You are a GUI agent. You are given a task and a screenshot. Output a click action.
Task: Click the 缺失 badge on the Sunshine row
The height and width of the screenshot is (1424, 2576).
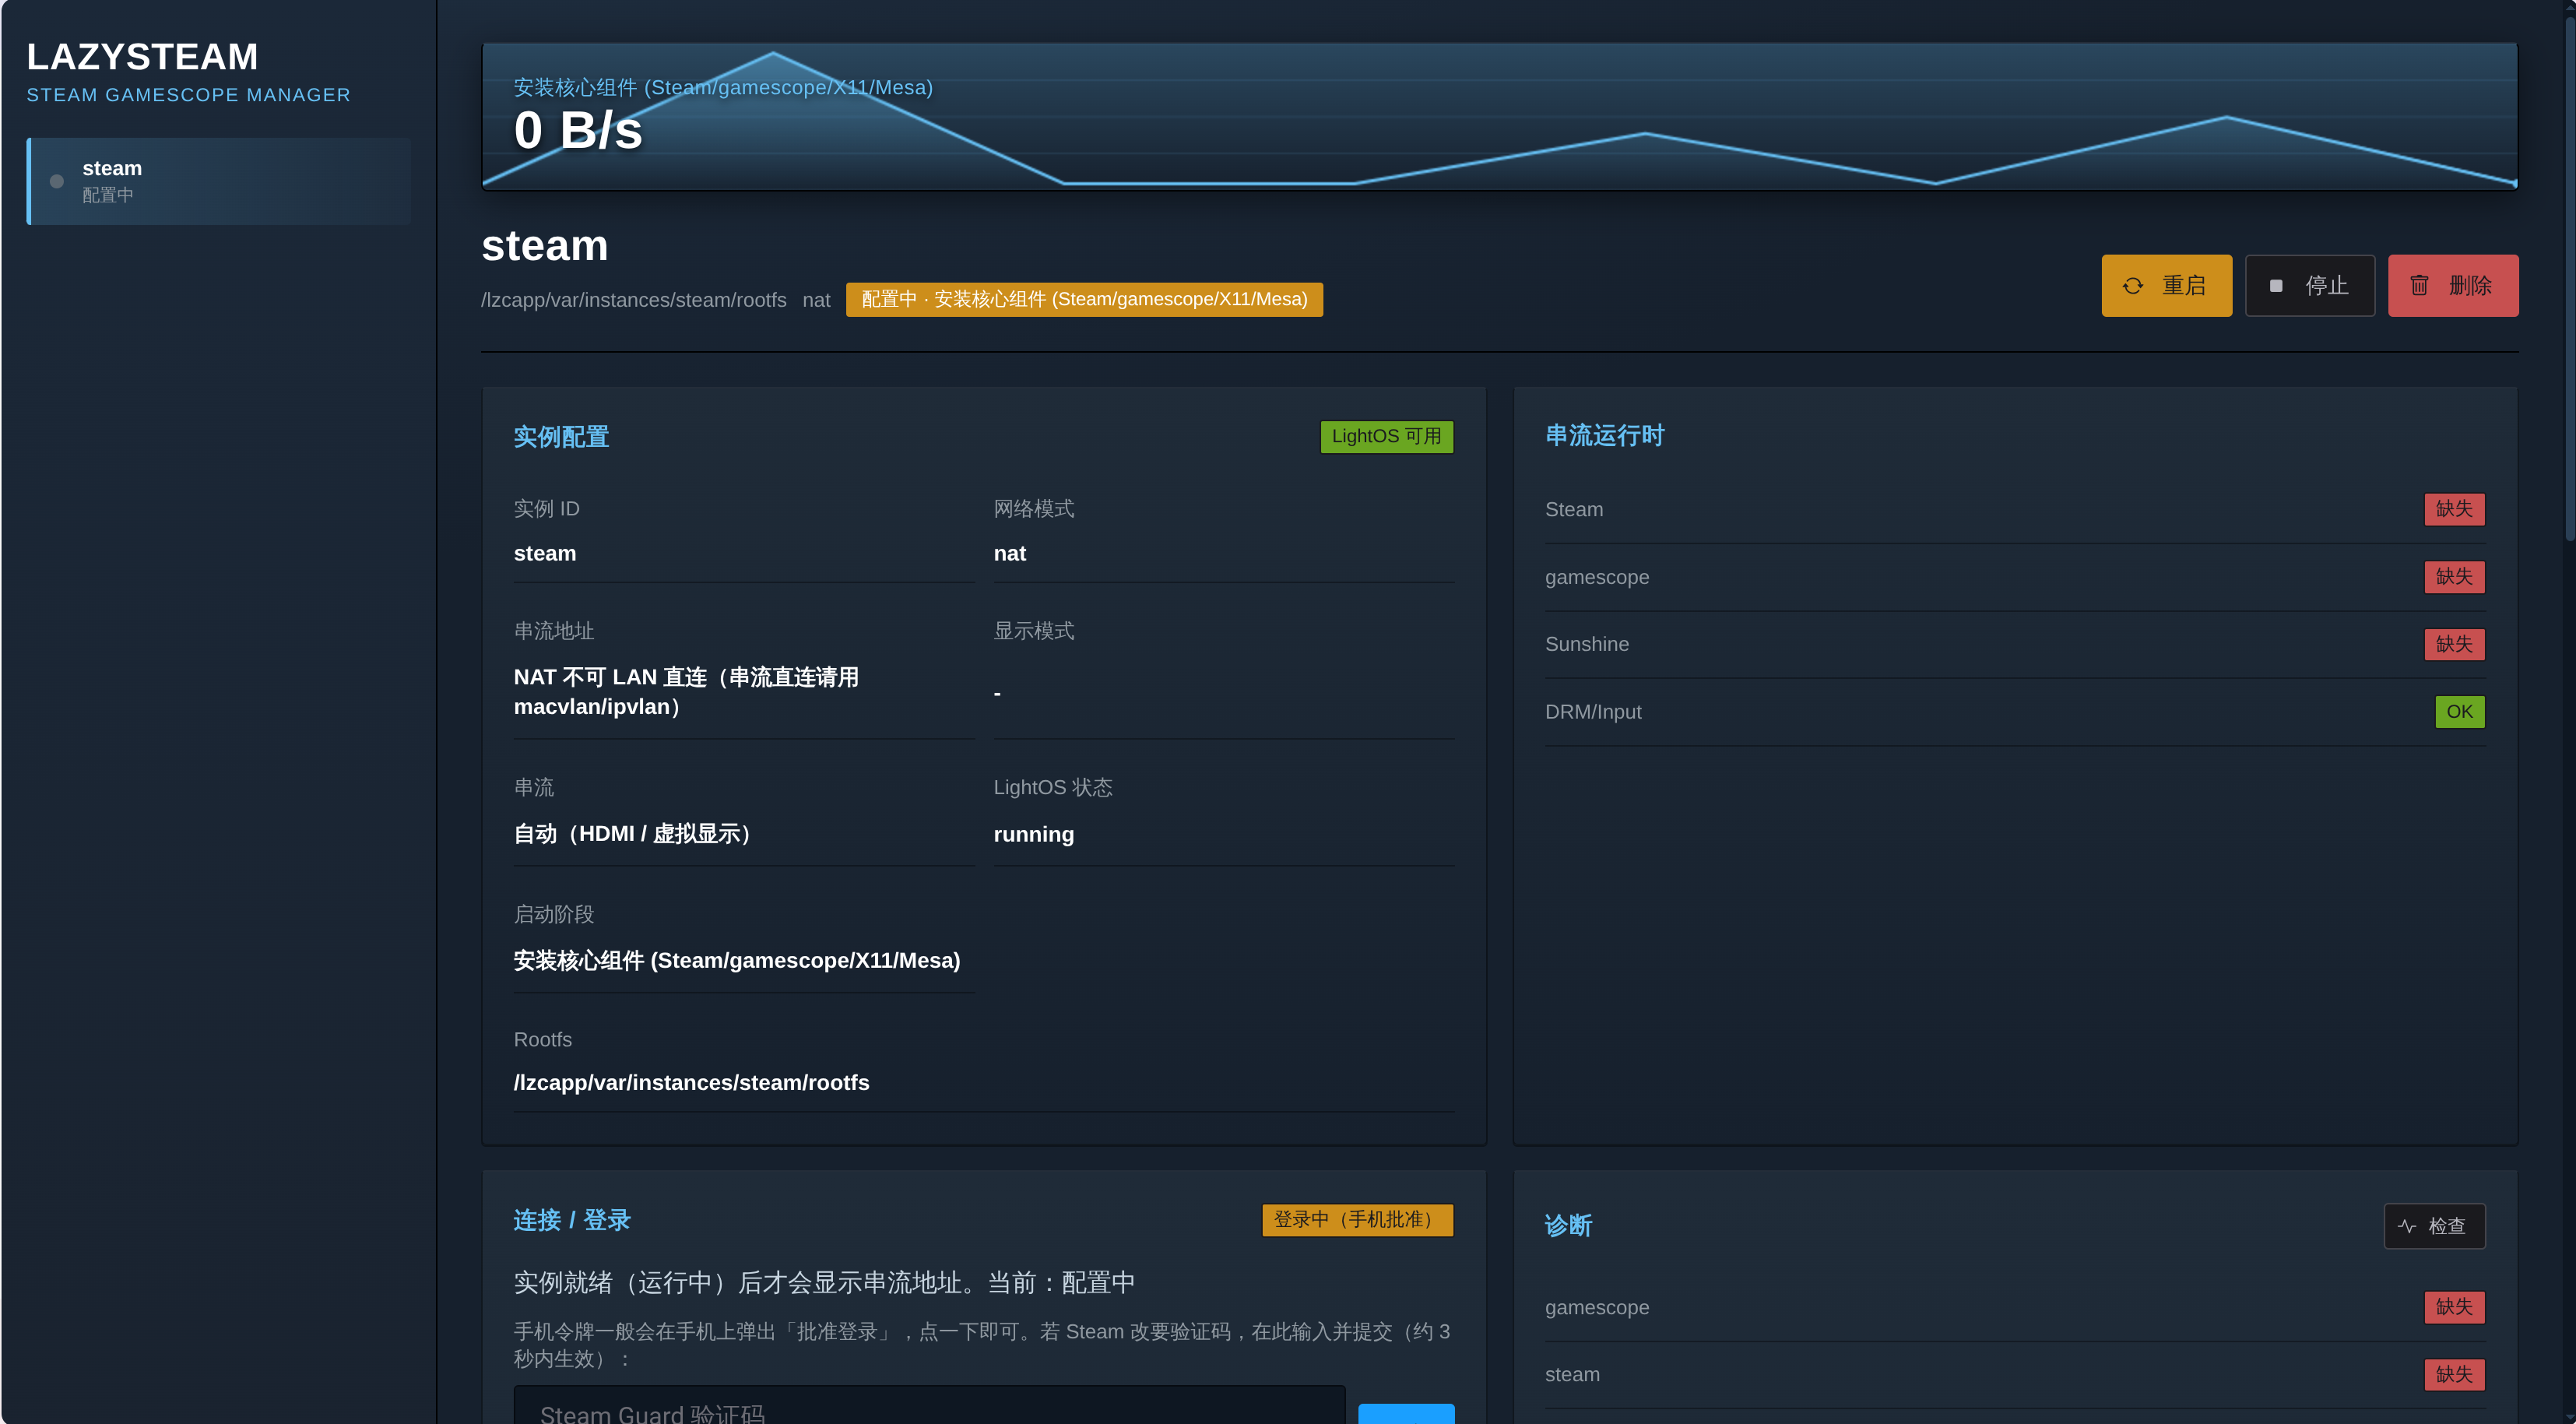coord(2454,644)
